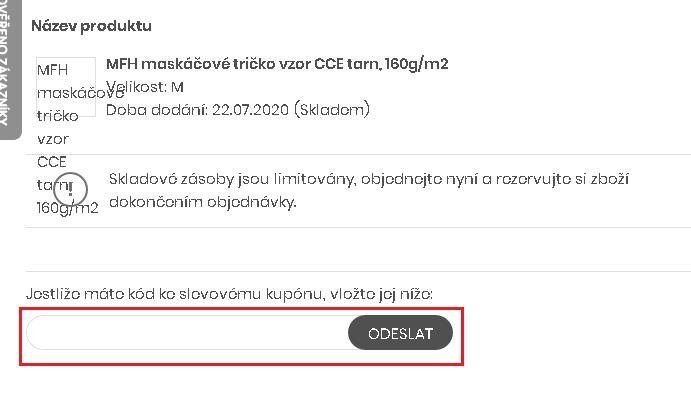Submit coupon with the ODESLAT button

click(x=400, y=334)
